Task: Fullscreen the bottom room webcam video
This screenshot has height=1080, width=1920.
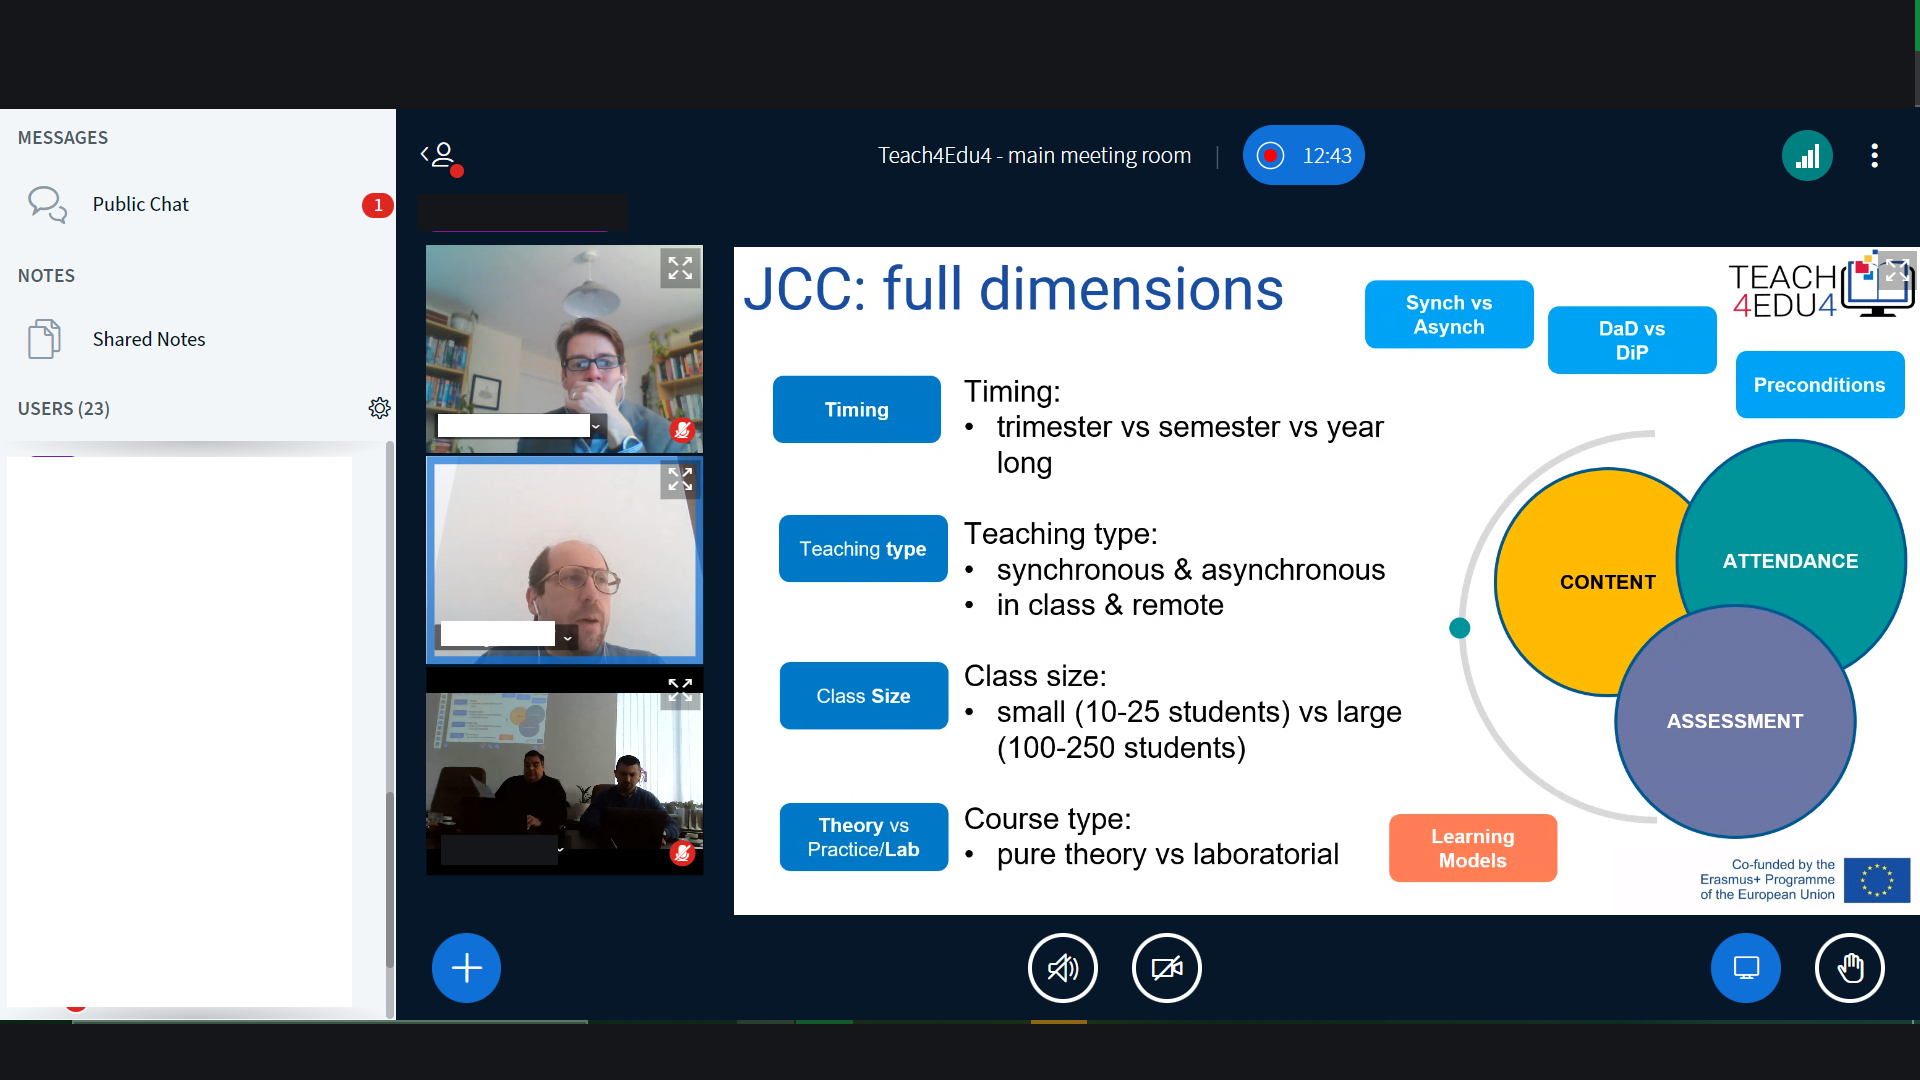Action: point(680,689)
